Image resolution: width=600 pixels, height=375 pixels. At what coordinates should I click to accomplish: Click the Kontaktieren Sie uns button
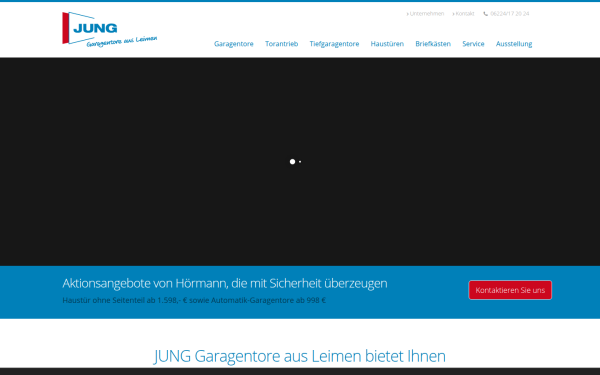pyautogui.click(x=510, y=290)
